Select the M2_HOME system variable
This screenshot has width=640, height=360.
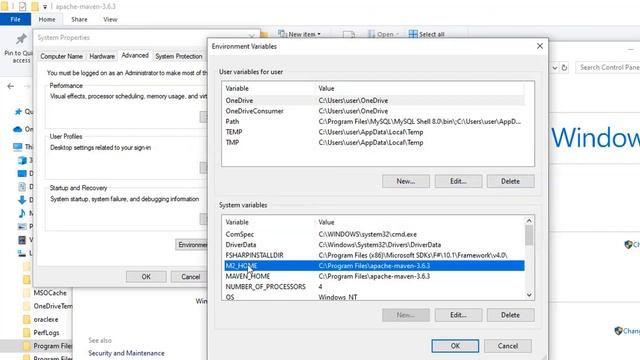(x=374, y=266)
